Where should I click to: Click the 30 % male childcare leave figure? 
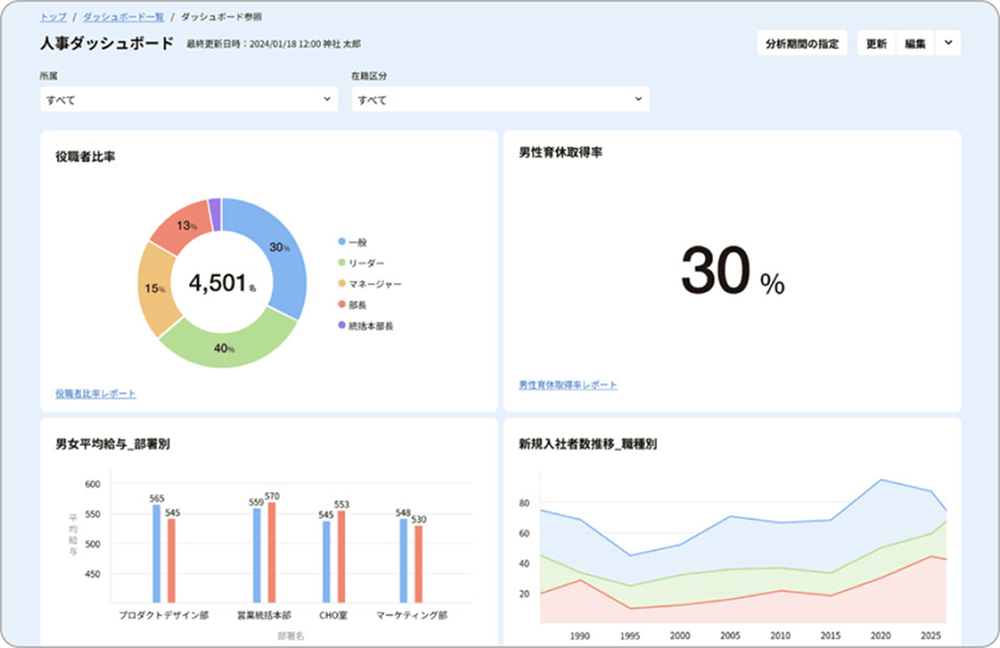732,272
